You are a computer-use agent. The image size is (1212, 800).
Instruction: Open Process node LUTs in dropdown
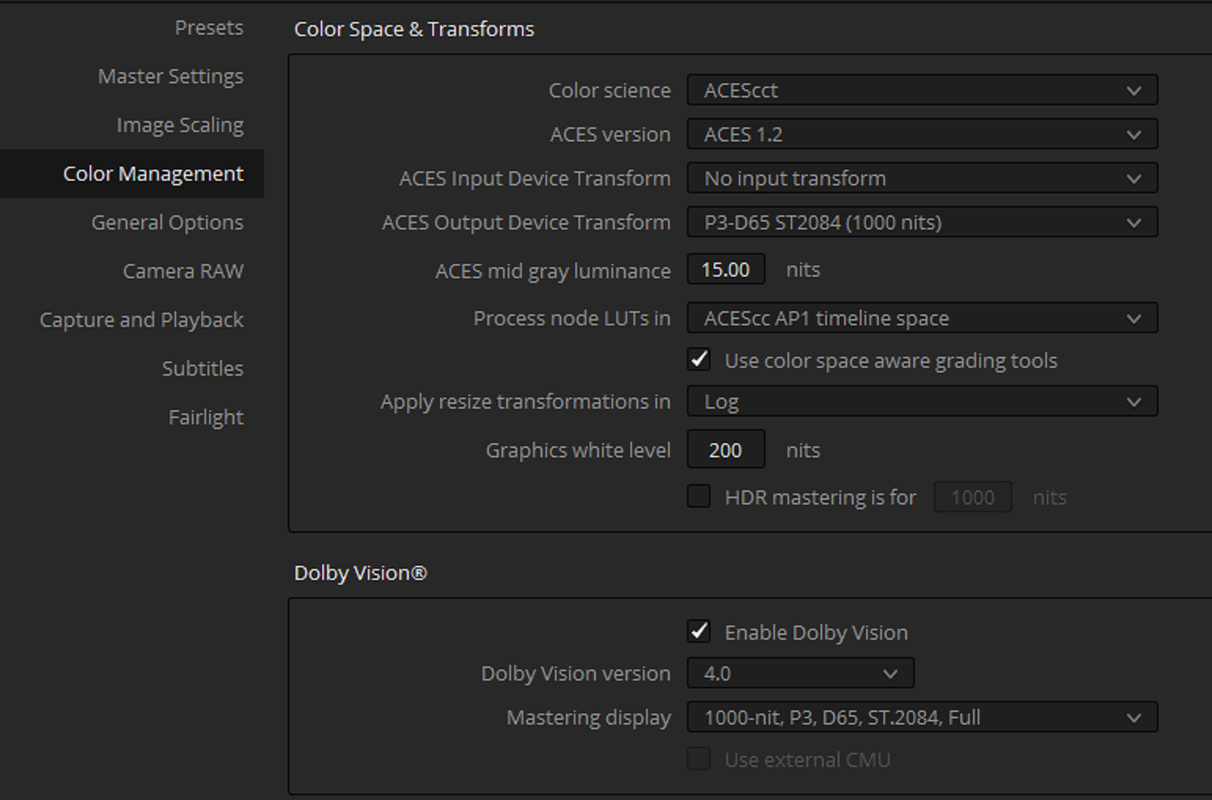click(922, 318)
